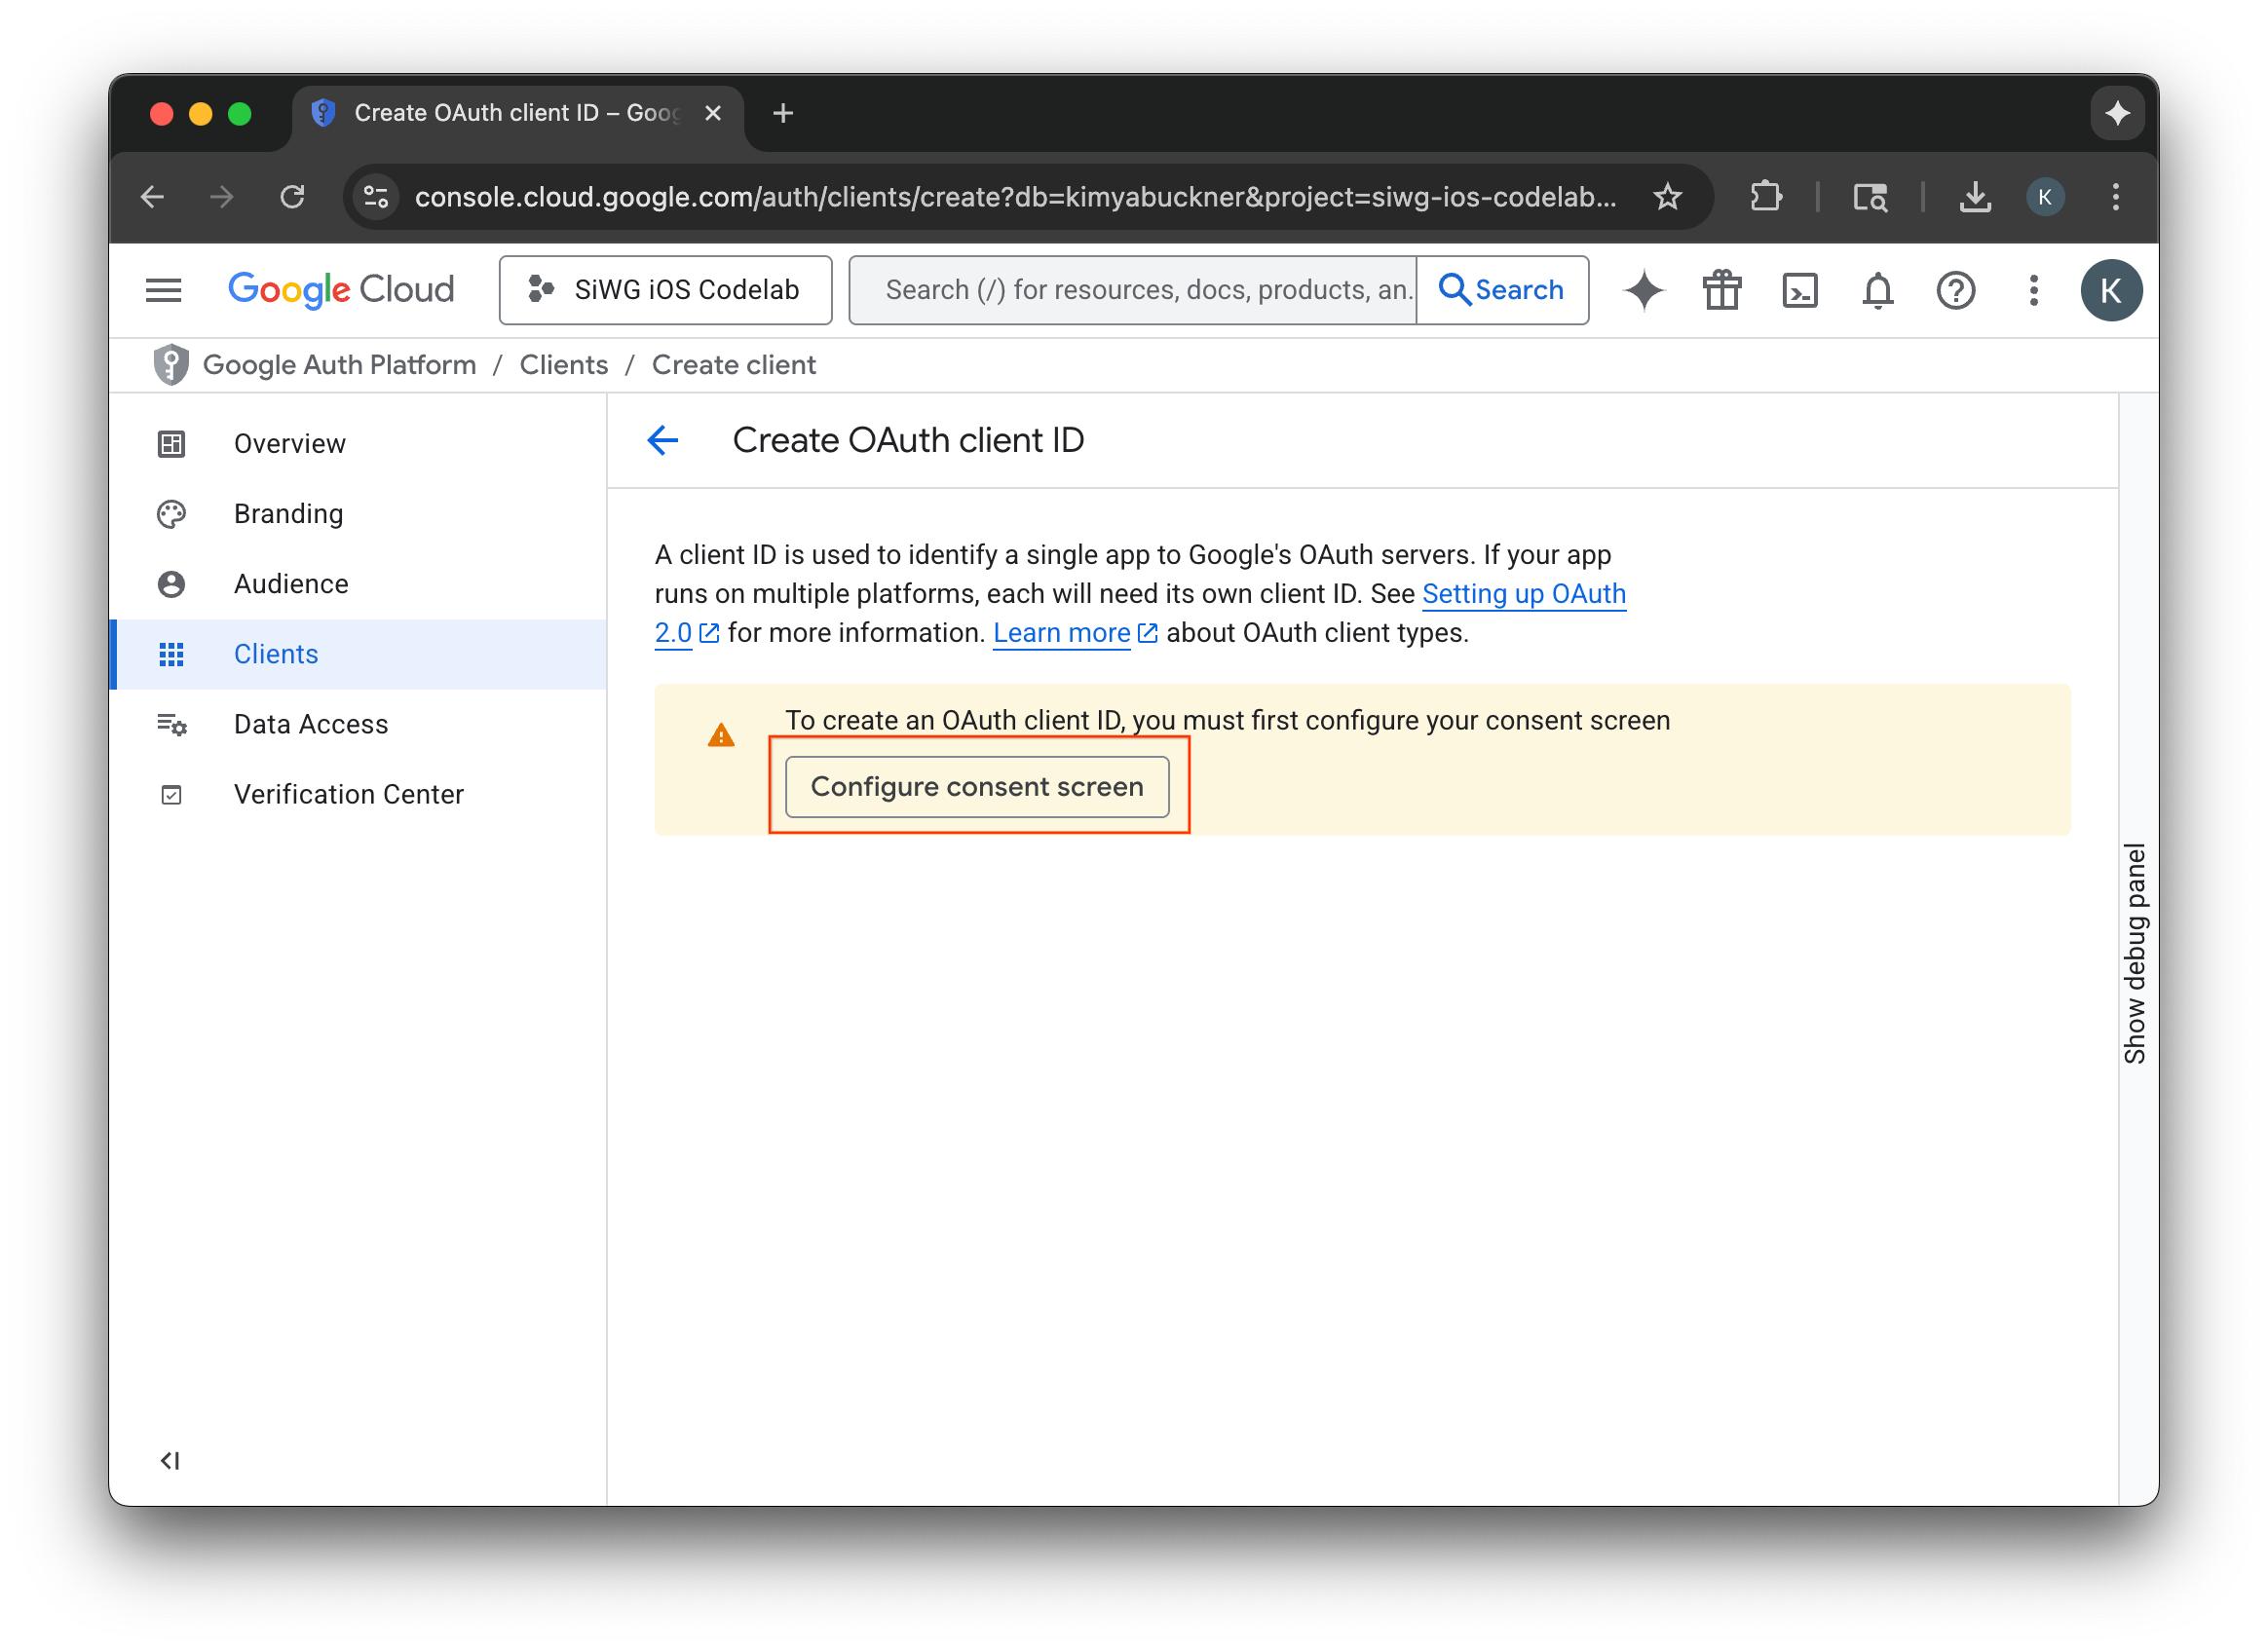Viewport: 2268px width, 1650px height.
Task: Open the navigation hamburger menu
Action: pos(164,290)
